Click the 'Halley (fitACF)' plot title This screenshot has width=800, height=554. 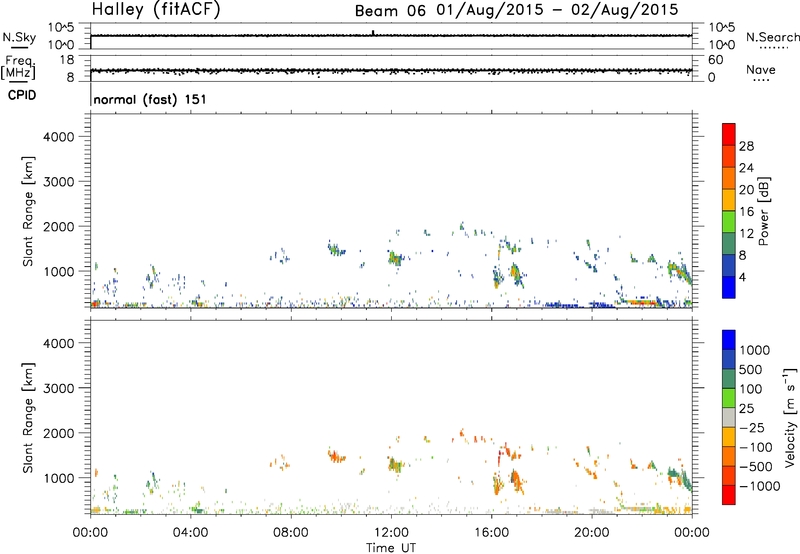156,10
